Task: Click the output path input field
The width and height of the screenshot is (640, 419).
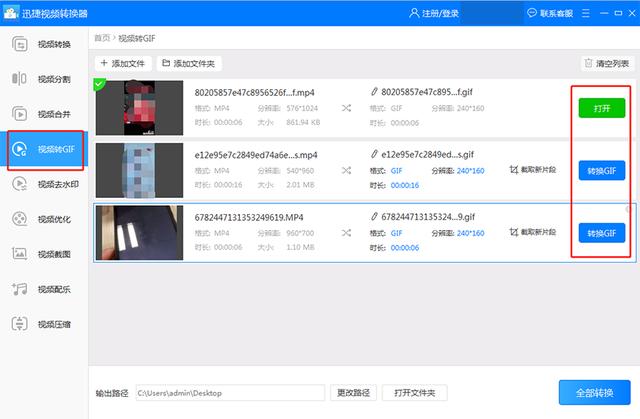Action: 230,393
